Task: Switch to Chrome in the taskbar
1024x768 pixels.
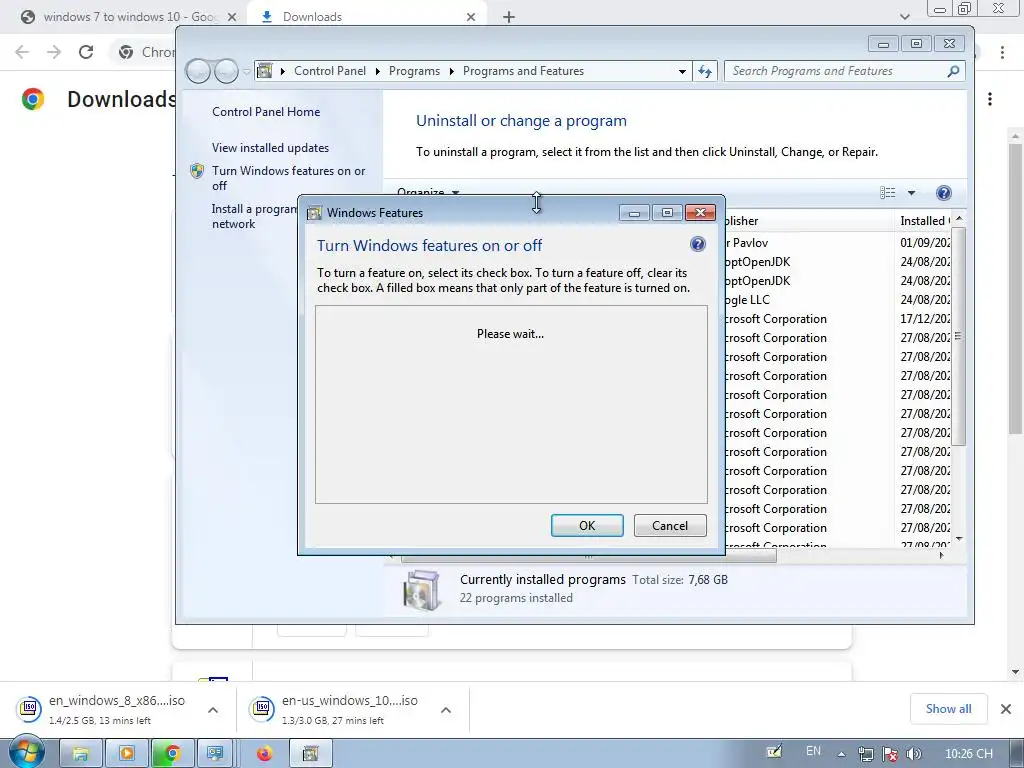Action: 172,754
